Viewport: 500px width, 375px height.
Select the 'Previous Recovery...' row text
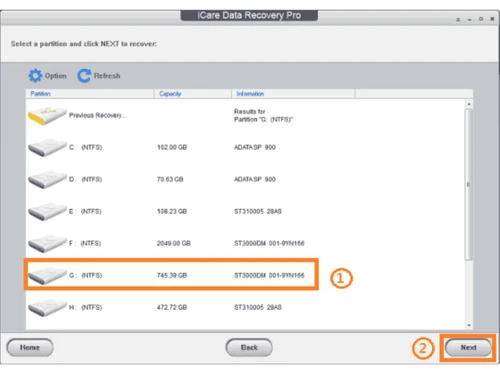97,115
